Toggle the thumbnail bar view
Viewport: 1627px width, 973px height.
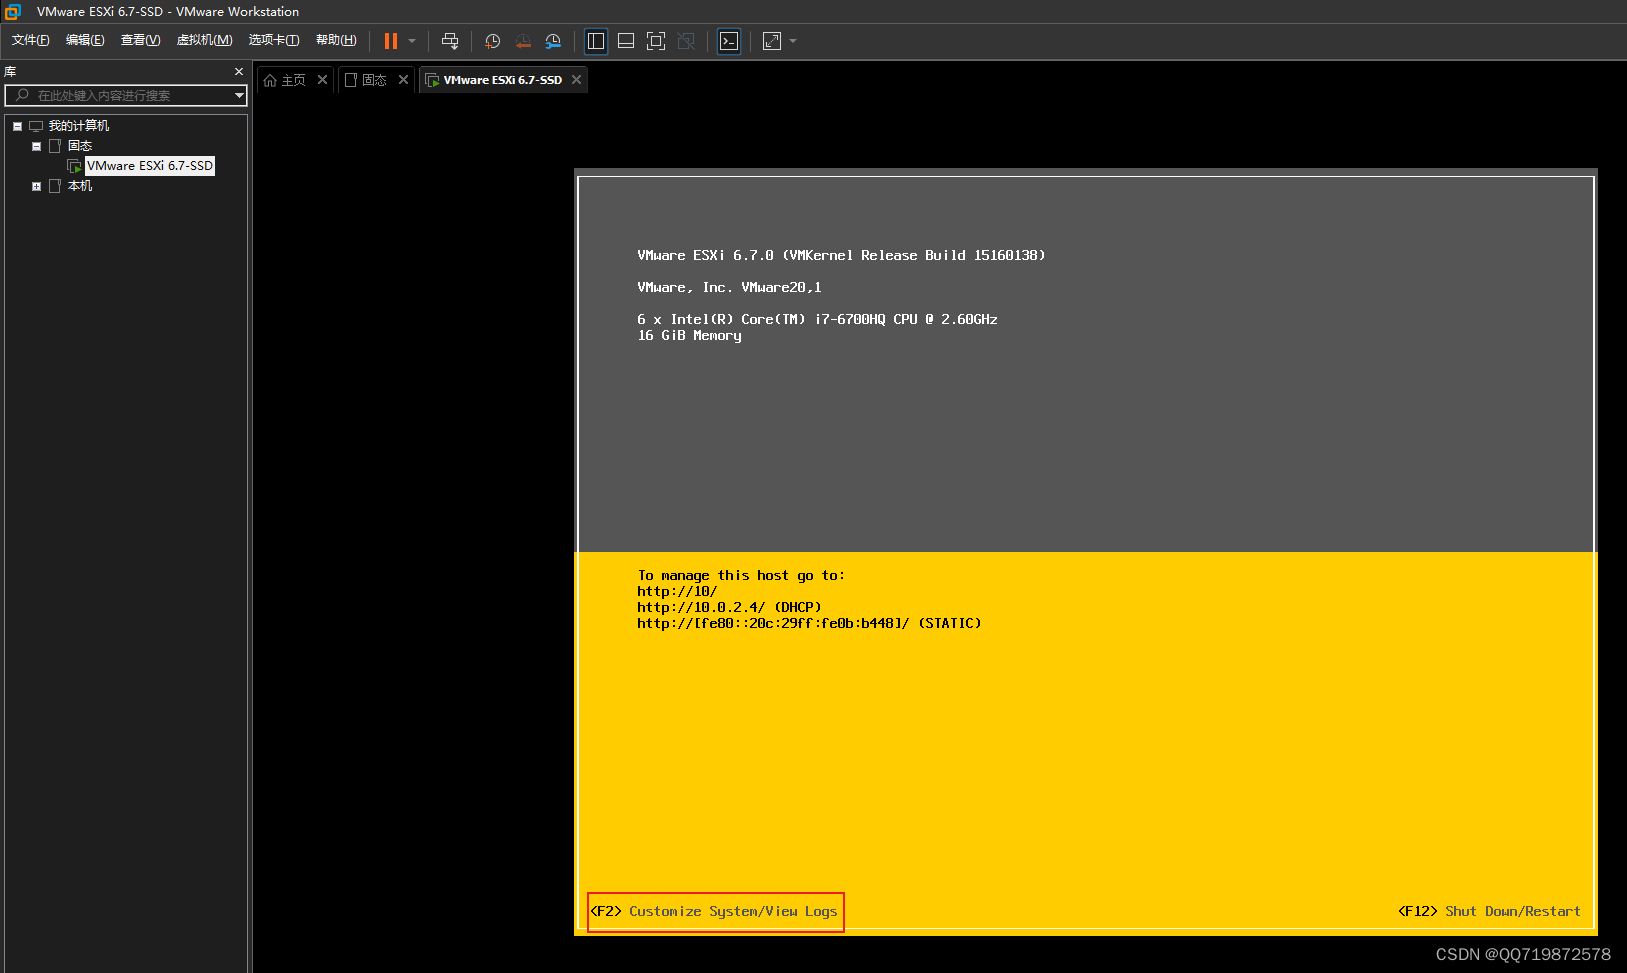pos(626,41)
